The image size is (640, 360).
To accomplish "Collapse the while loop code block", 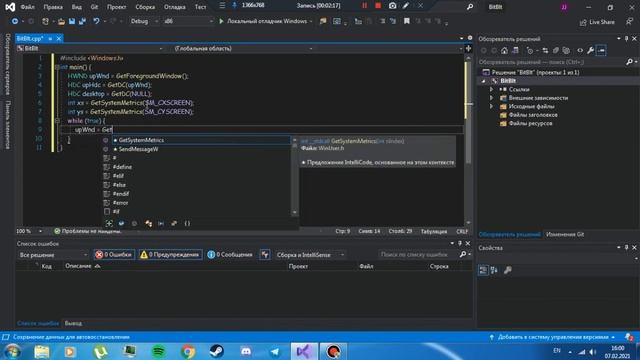I will point(57,121).
